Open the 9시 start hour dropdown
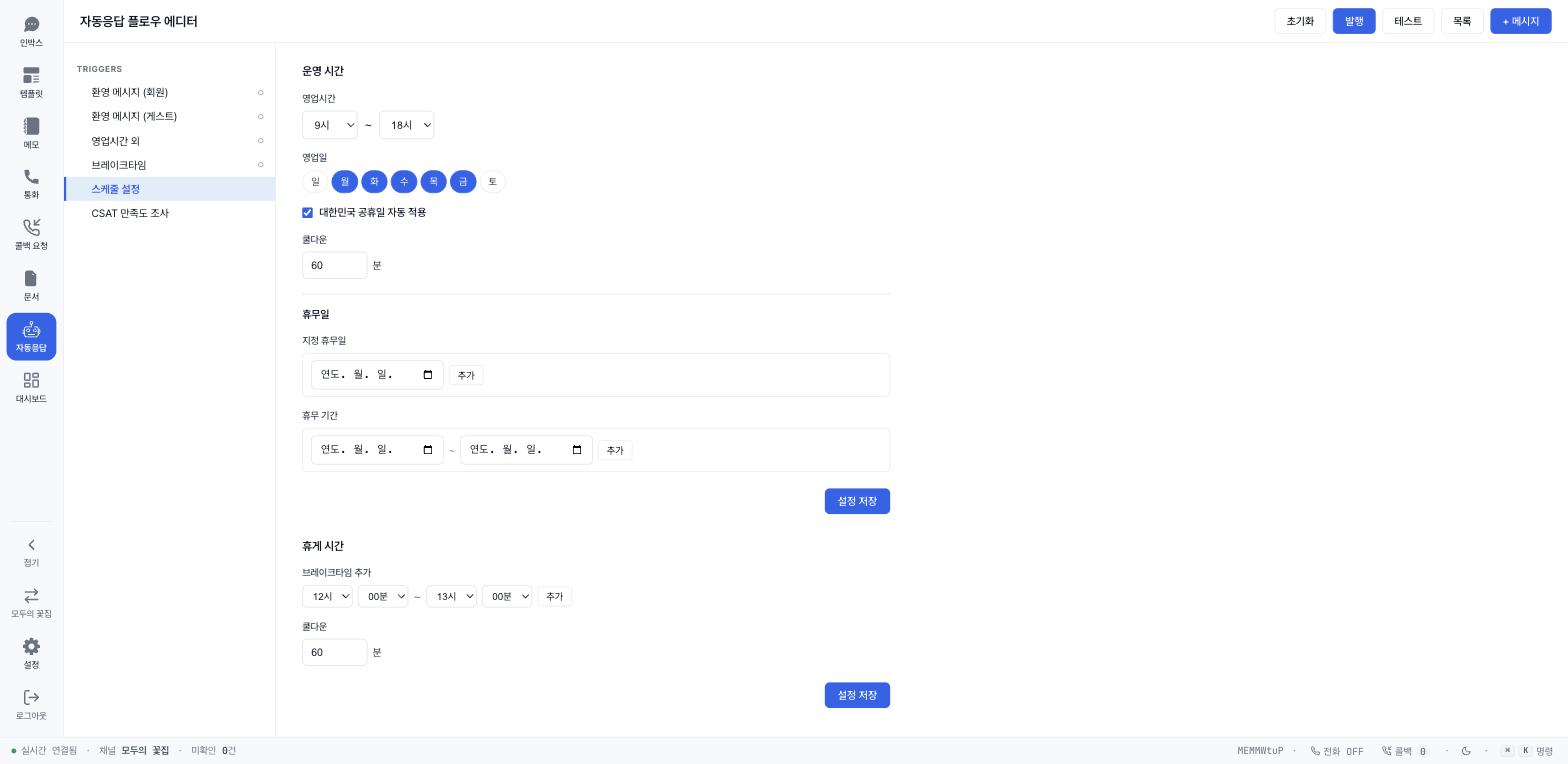 (x=330, y=125)
